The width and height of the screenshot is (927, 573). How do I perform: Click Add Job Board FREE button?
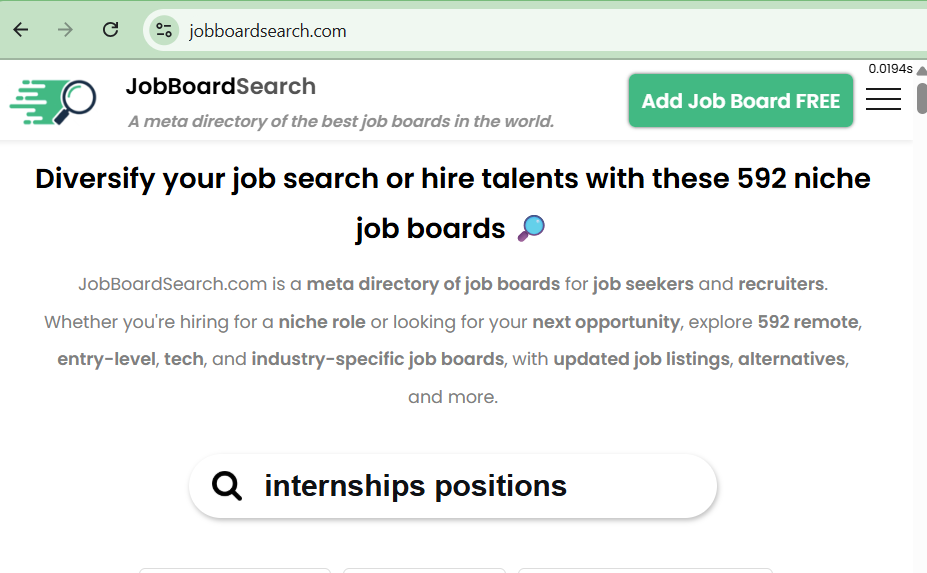tap(740, 101)
